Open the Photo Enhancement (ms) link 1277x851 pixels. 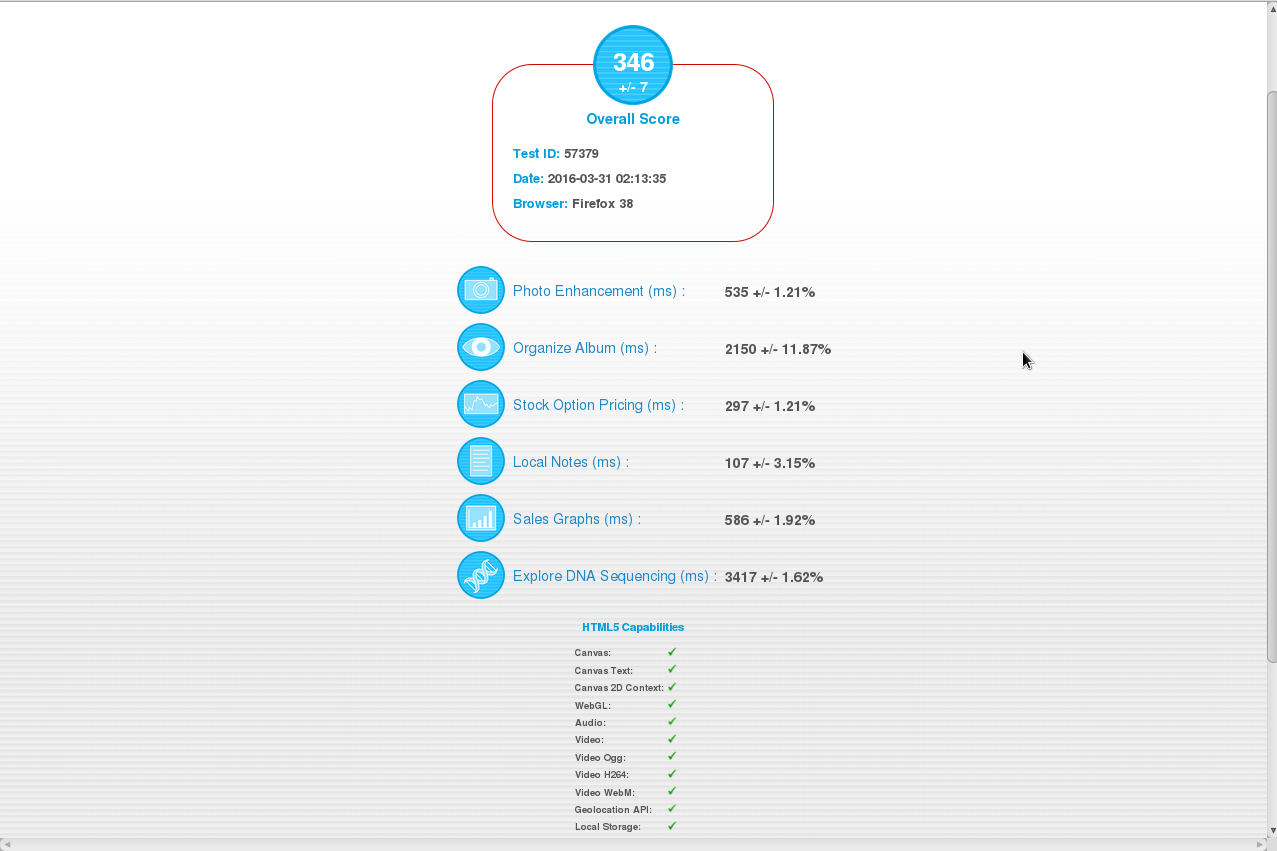[598, 291]
